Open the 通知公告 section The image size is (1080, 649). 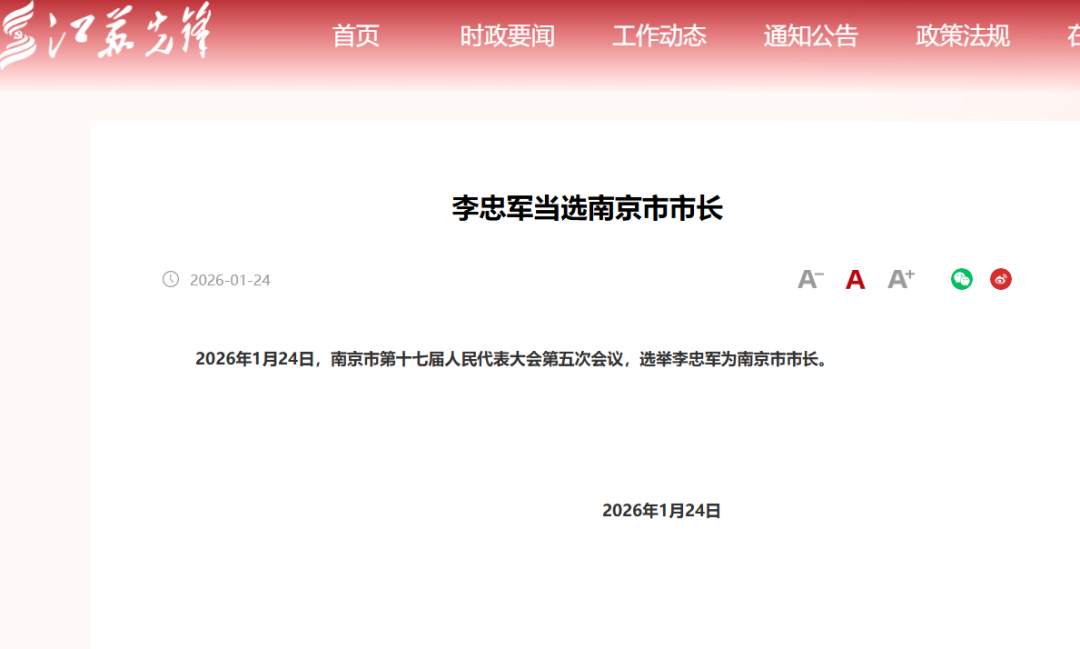coord(810,36)
